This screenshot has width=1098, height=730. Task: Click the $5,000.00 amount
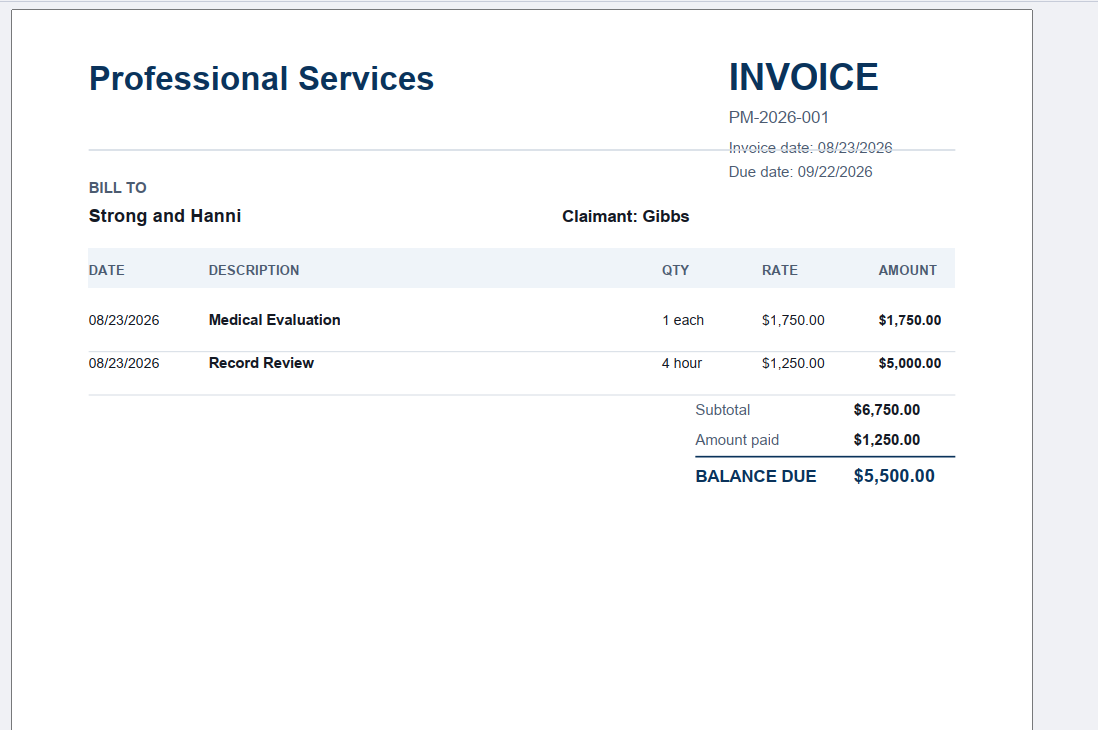pos(910,364)
